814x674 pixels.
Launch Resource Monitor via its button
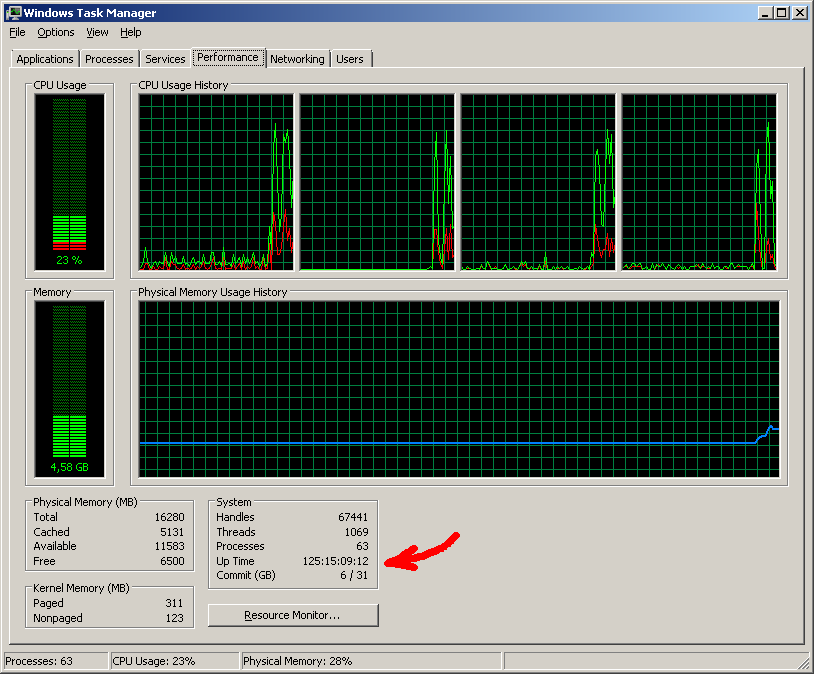293,615
